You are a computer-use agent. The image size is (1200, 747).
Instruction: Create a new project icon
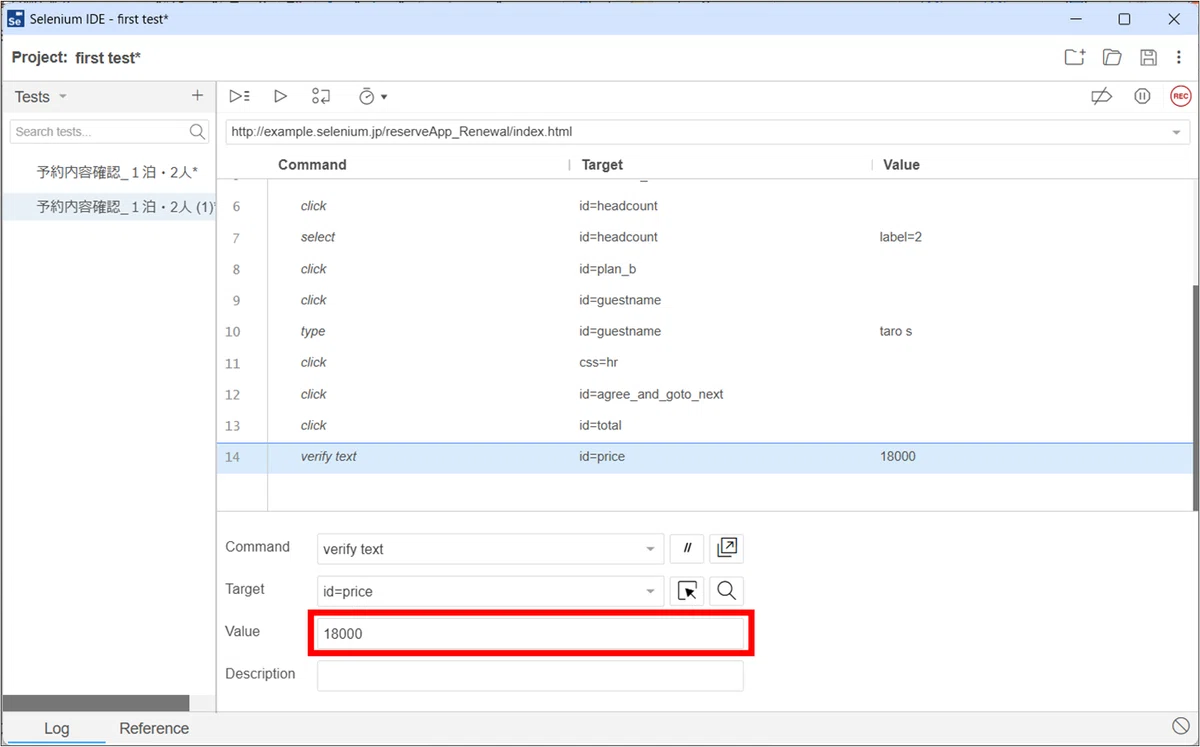(1075, 57)
